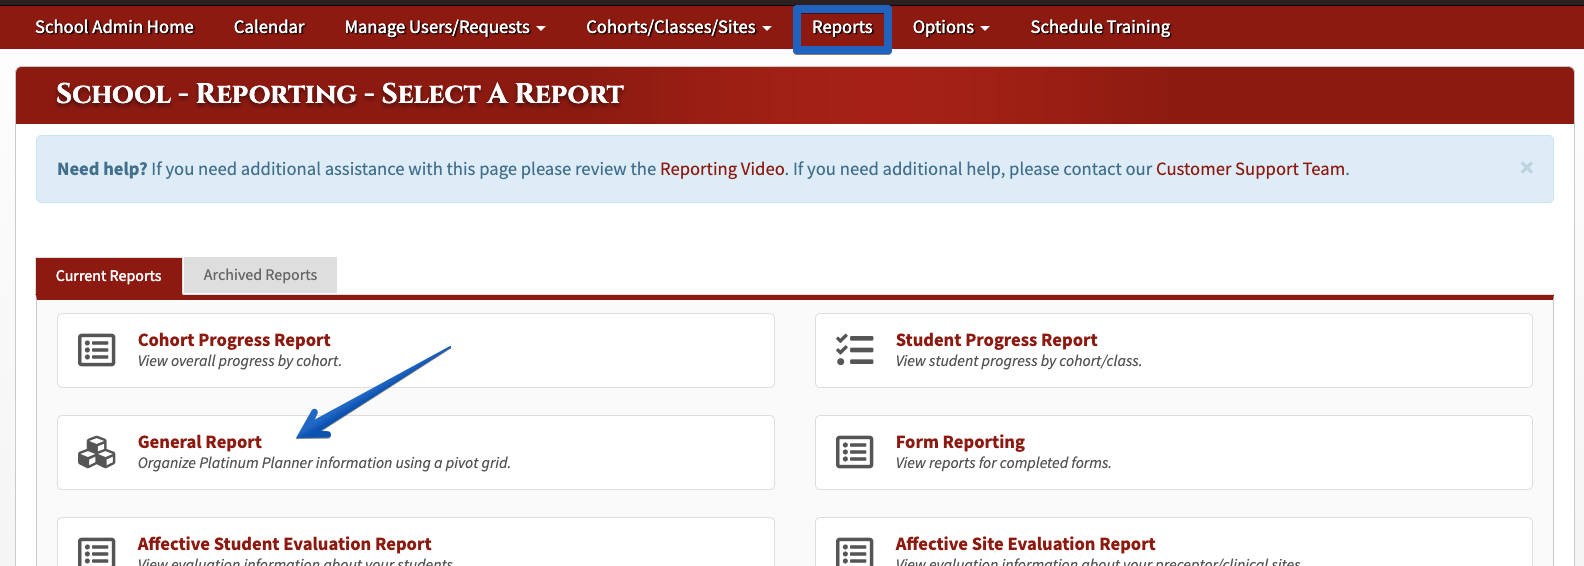Select the Current Reports tab

109,276
